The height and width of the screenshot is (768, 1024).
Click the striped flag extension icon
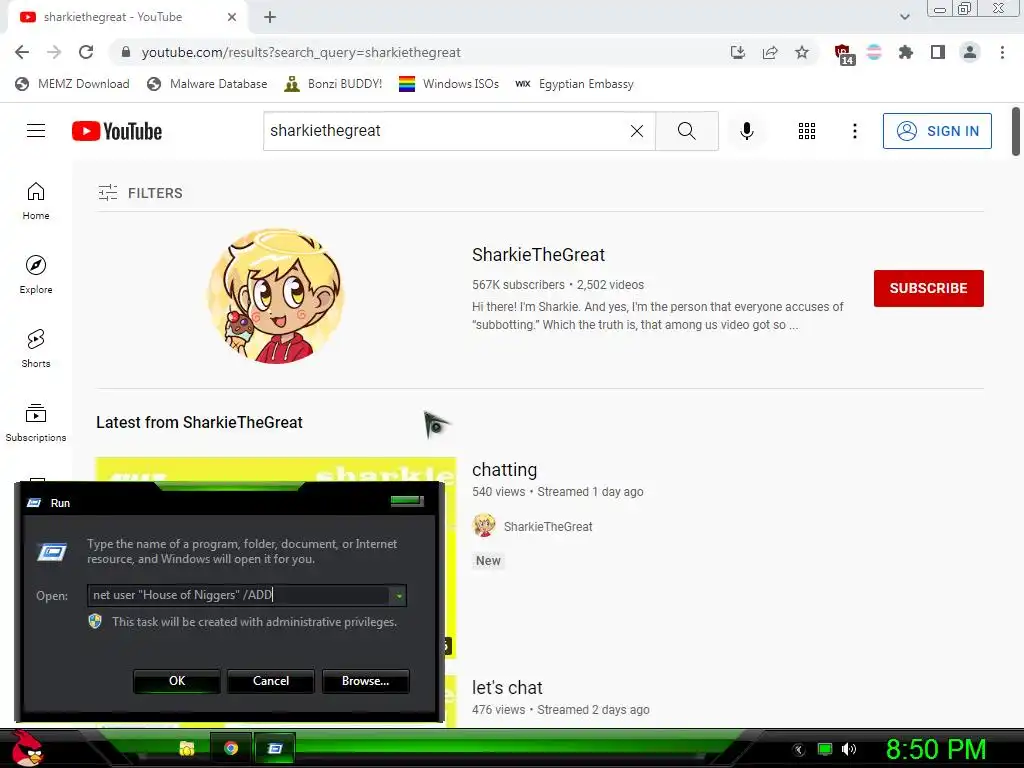click(x=874, y=52)
